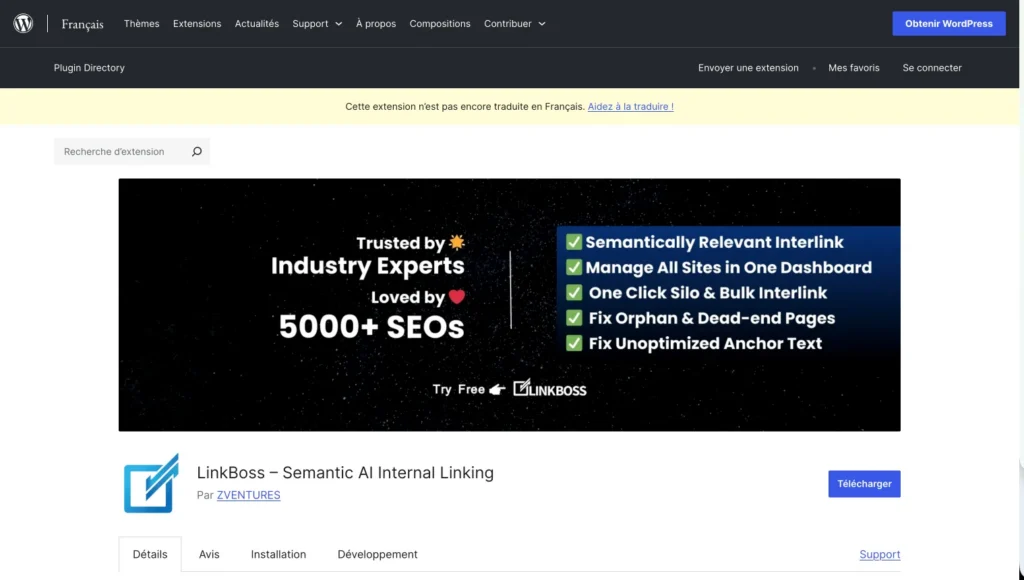Image resolution: width=1024 pixels, height=580 pixels.
Task: Click Se connecter
Action: click(x=932, y=68)
